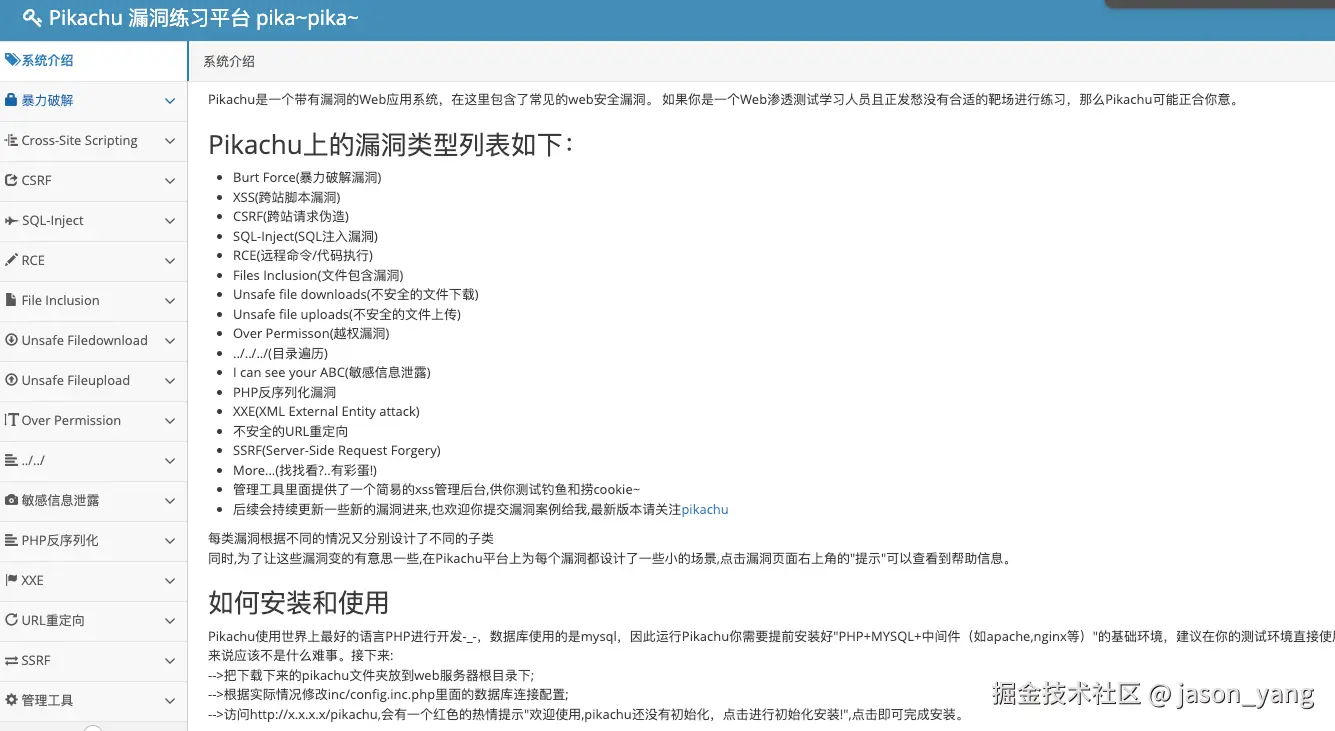1335x731 pixels.
Task: Click the PHP反序列化漏洞 list item
Action: 285,392
